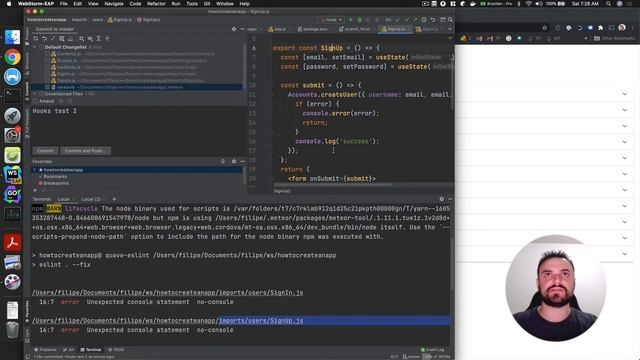
Task: Open terminal panel settings gear
Action: tap(441, 199)
